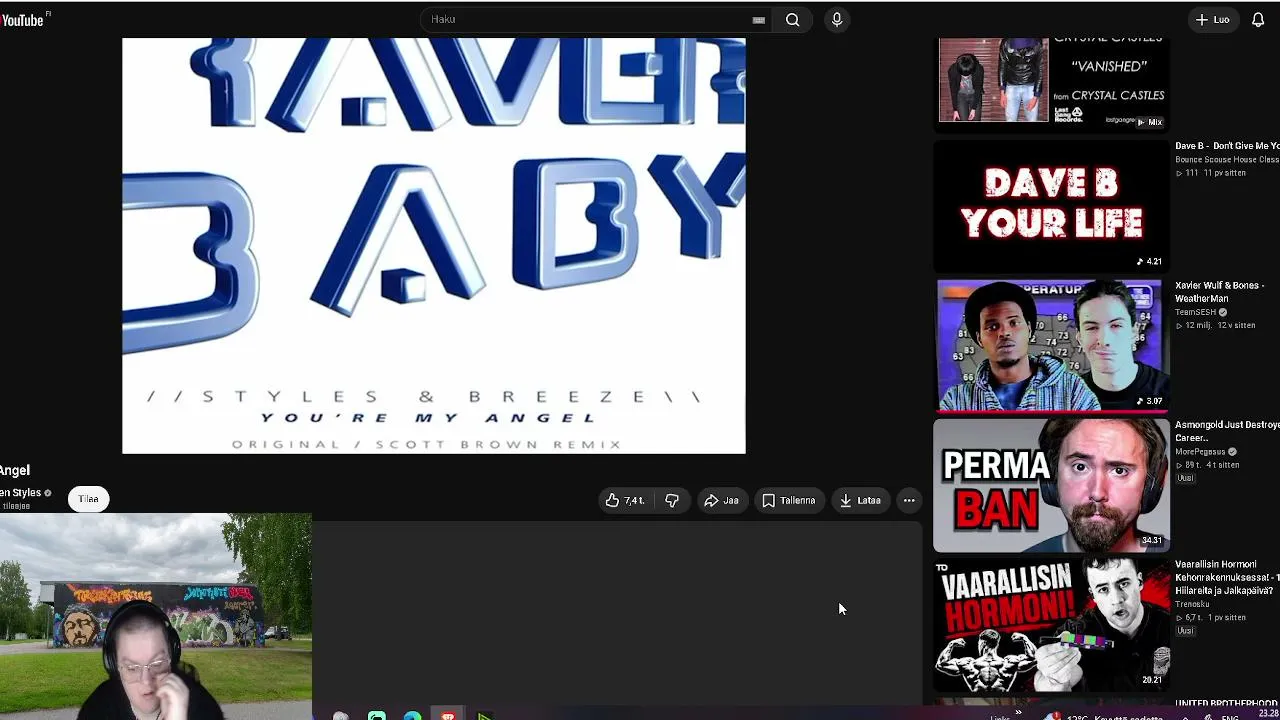Open the on-screen keyboard in the search box
1280x720 pixels.
click(759, 20)
